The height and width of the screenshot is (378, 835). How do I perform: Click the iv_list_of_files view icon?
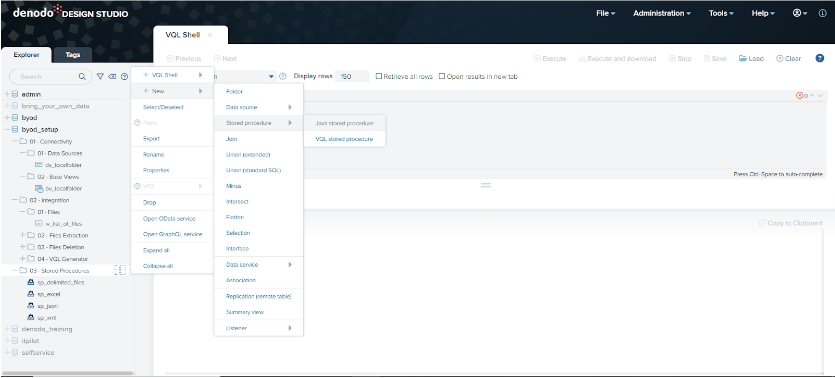(x=39, y=224)
